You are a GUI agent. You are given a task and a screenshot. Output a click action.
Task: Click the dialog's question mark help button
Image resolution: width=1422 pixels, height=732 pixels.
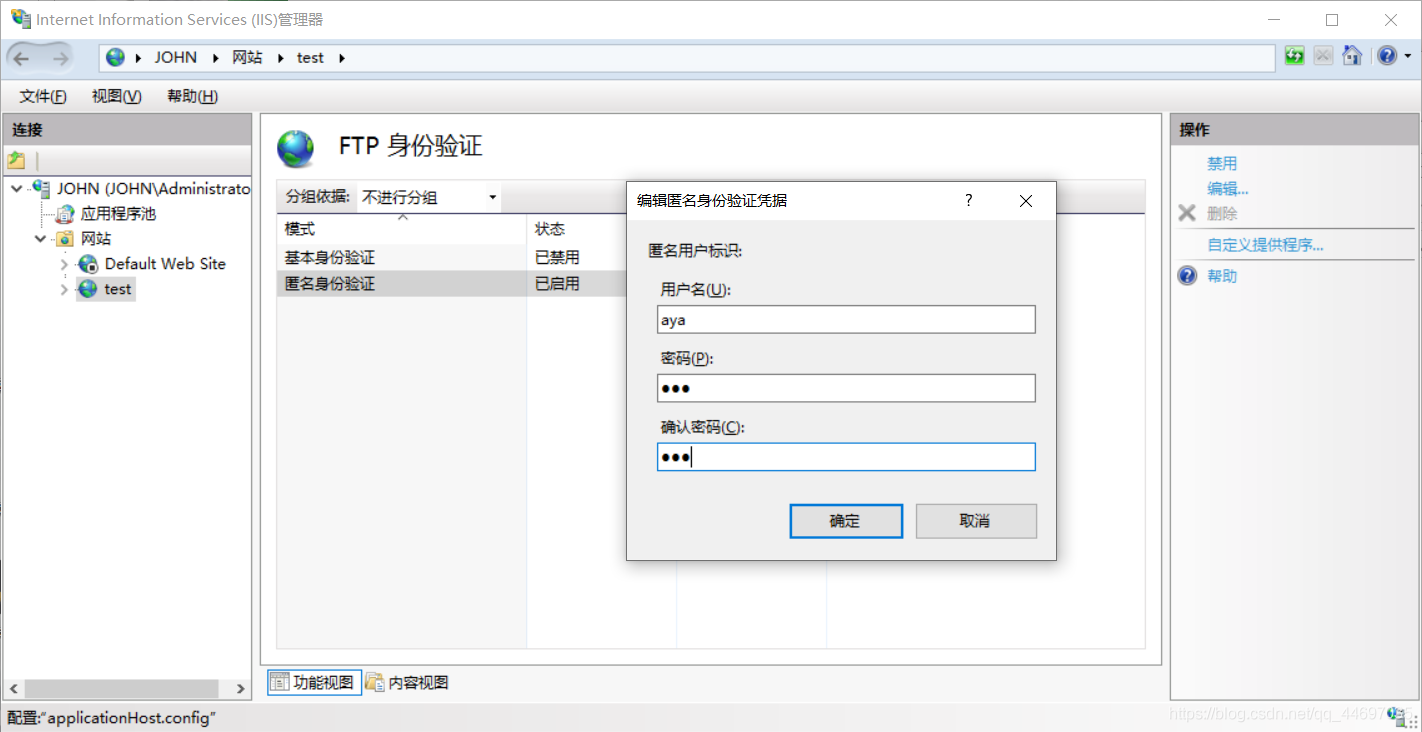click(968, 200)
